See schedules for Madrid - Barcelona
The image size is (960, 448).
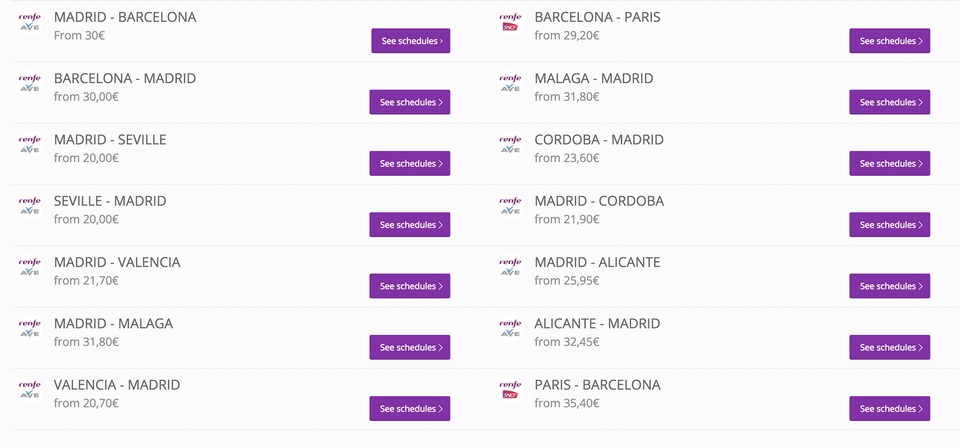click(x=410, y=41)
